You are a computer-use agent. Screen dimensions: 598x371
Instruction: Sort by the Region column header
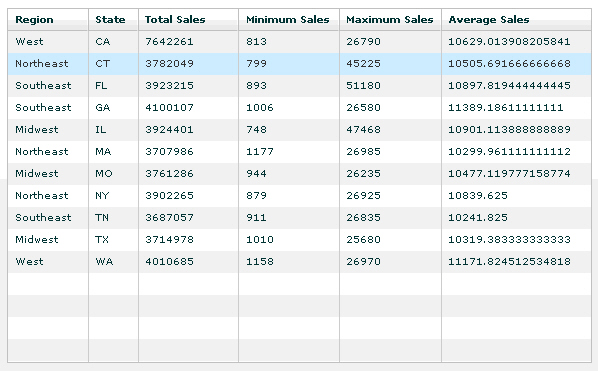coord(48,19)
